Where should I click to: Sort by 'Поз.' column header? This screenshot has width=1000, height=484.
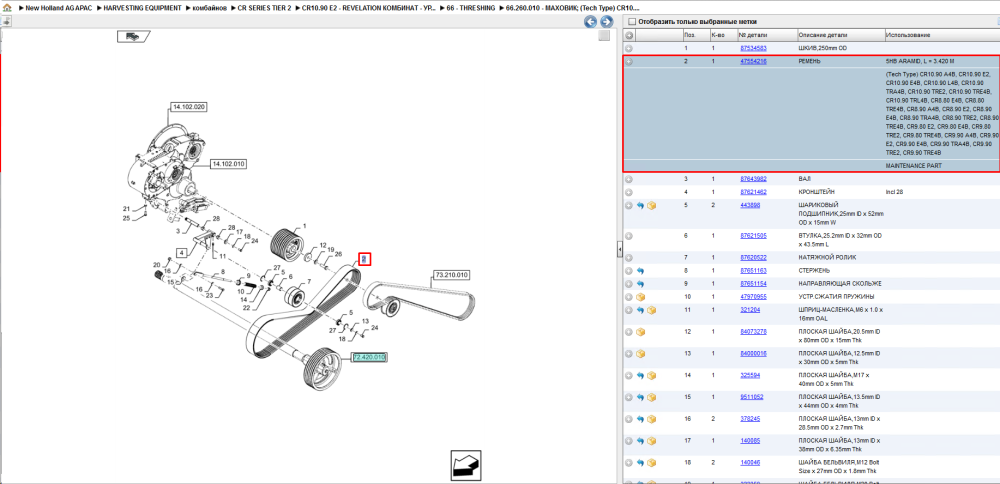click(695, 35)
